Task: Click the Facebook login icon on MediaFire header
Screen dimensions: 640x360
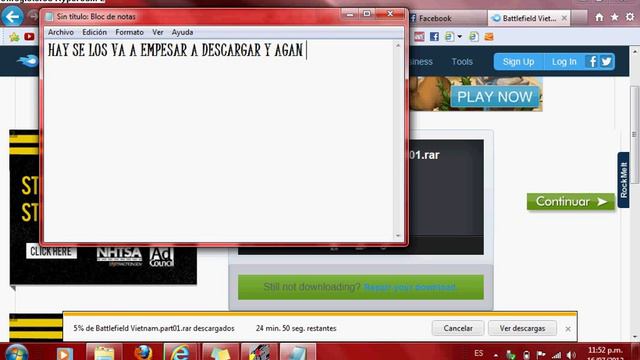Action: tap(592, 62)
